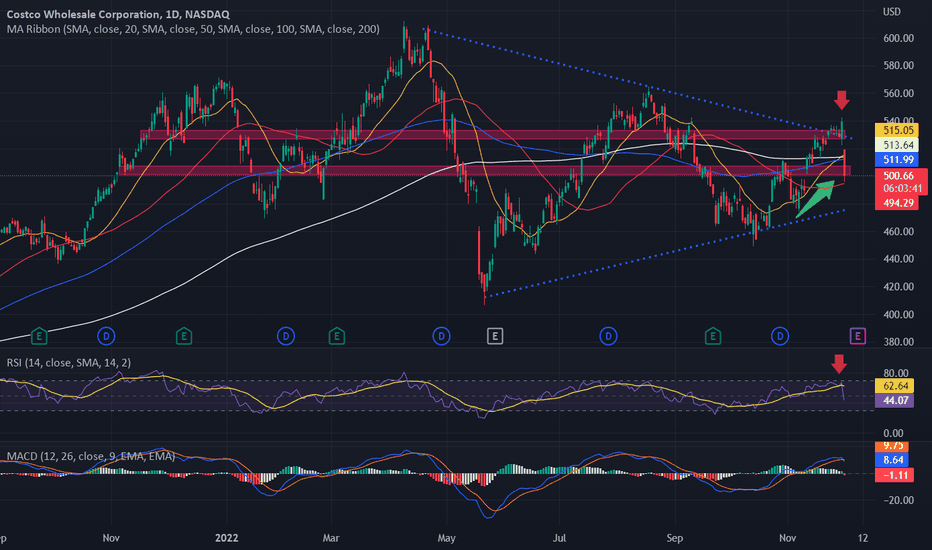
Task: Open the earnings marker from late September 2021
Action: point(39,337)
